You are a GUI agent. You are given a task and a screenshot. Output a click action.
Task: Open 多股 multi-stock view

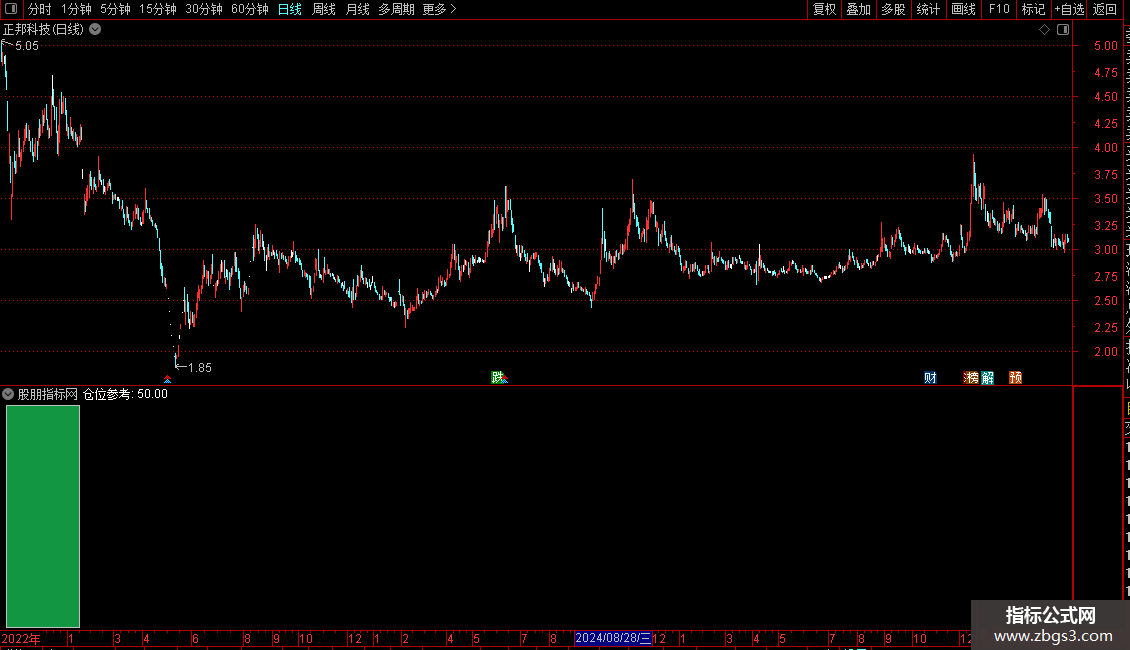[x=893, y=9]
